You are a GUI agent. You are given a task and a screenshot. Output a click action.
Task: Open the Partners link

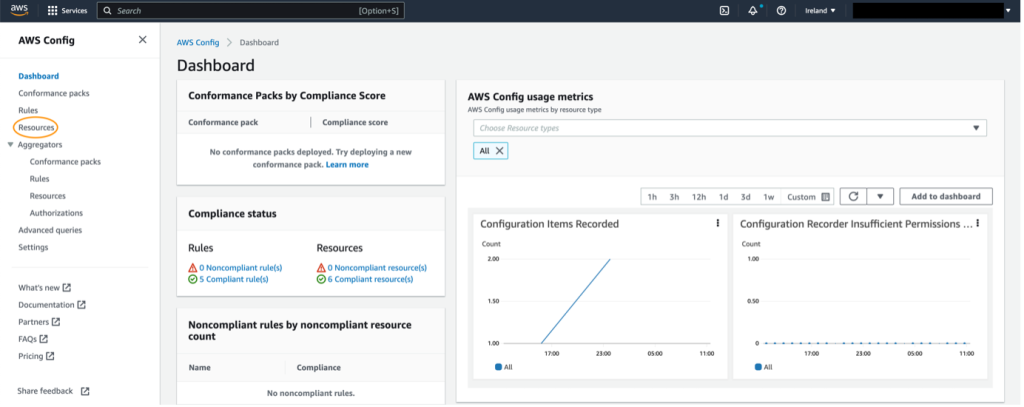click(x=33, y=321)
